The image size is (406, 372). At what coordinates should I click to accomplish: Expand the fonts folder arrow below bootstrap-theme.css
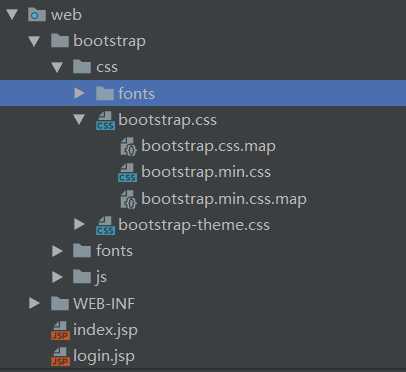(57, 251)
